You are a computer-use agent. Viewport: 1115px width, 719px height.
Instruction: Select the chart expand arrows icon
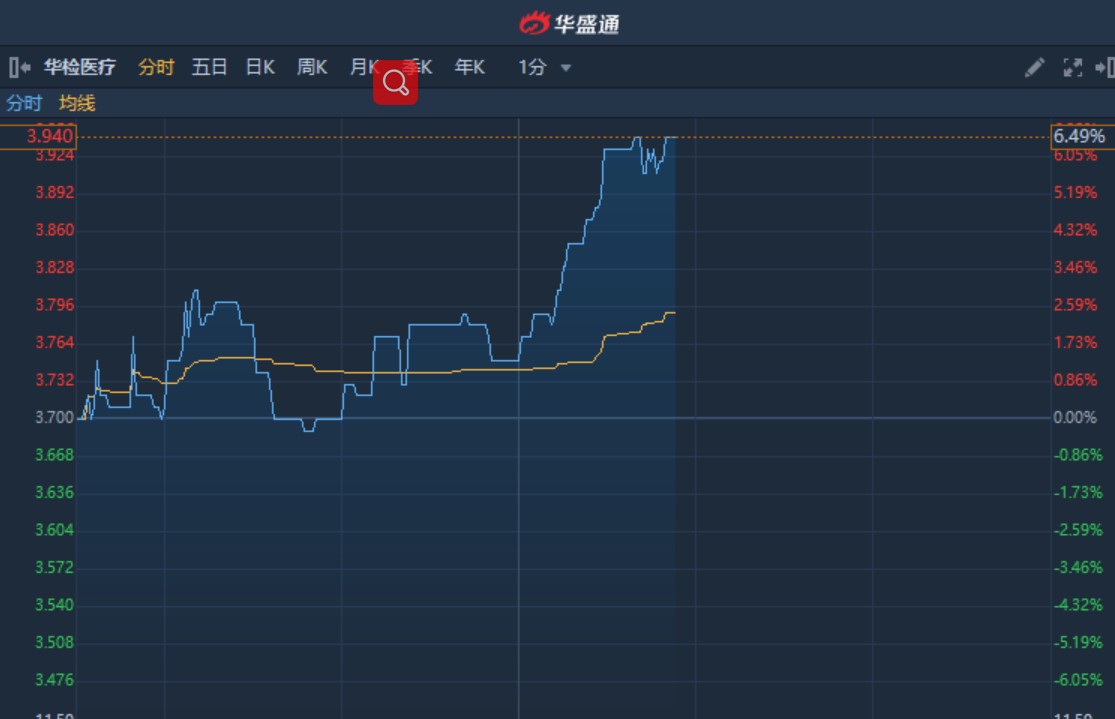click(x=1072, y=67)
